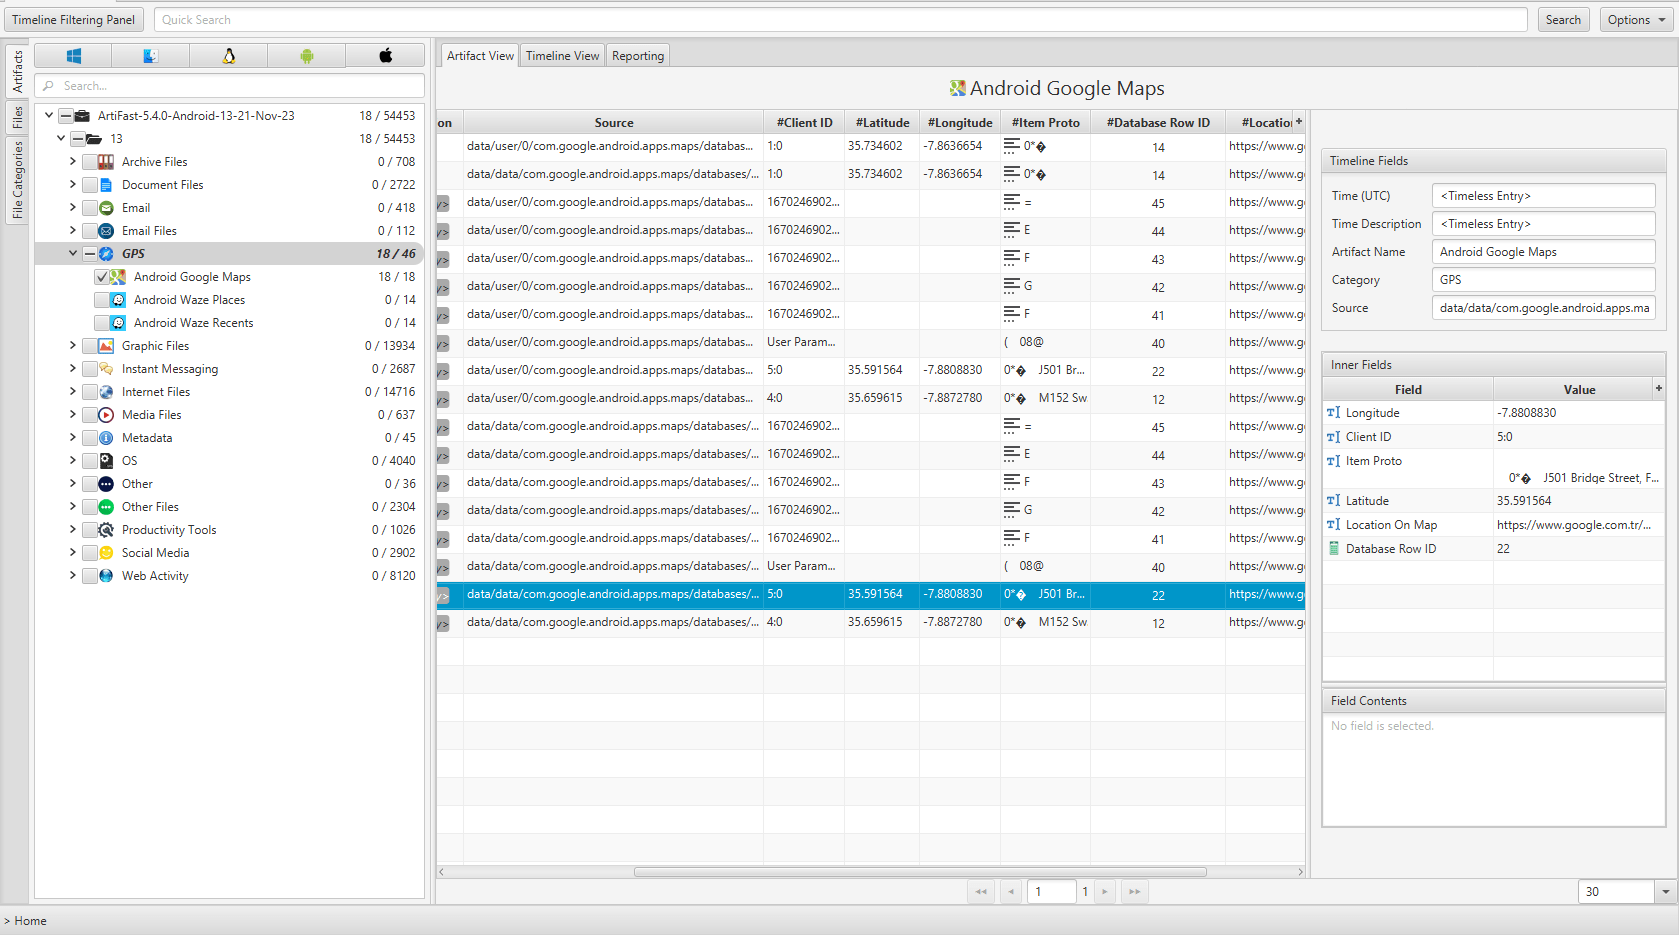This screenshot has height=935, width=1679.
Task: Switch to the Reporting tab
Action: click(x=638, y=56)
